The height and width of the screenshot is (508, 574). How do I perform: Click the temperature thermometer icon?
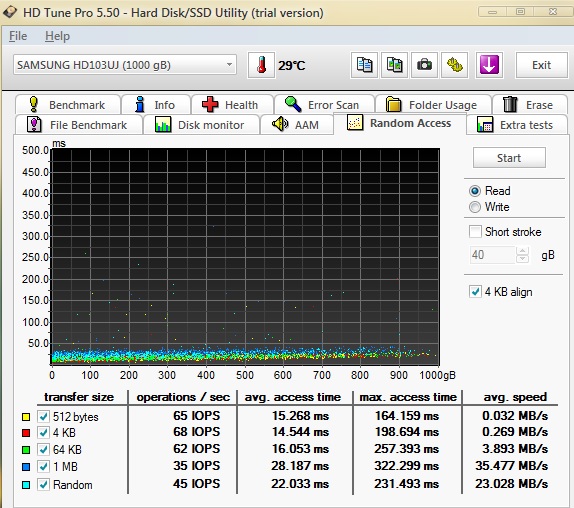point(261,65)
